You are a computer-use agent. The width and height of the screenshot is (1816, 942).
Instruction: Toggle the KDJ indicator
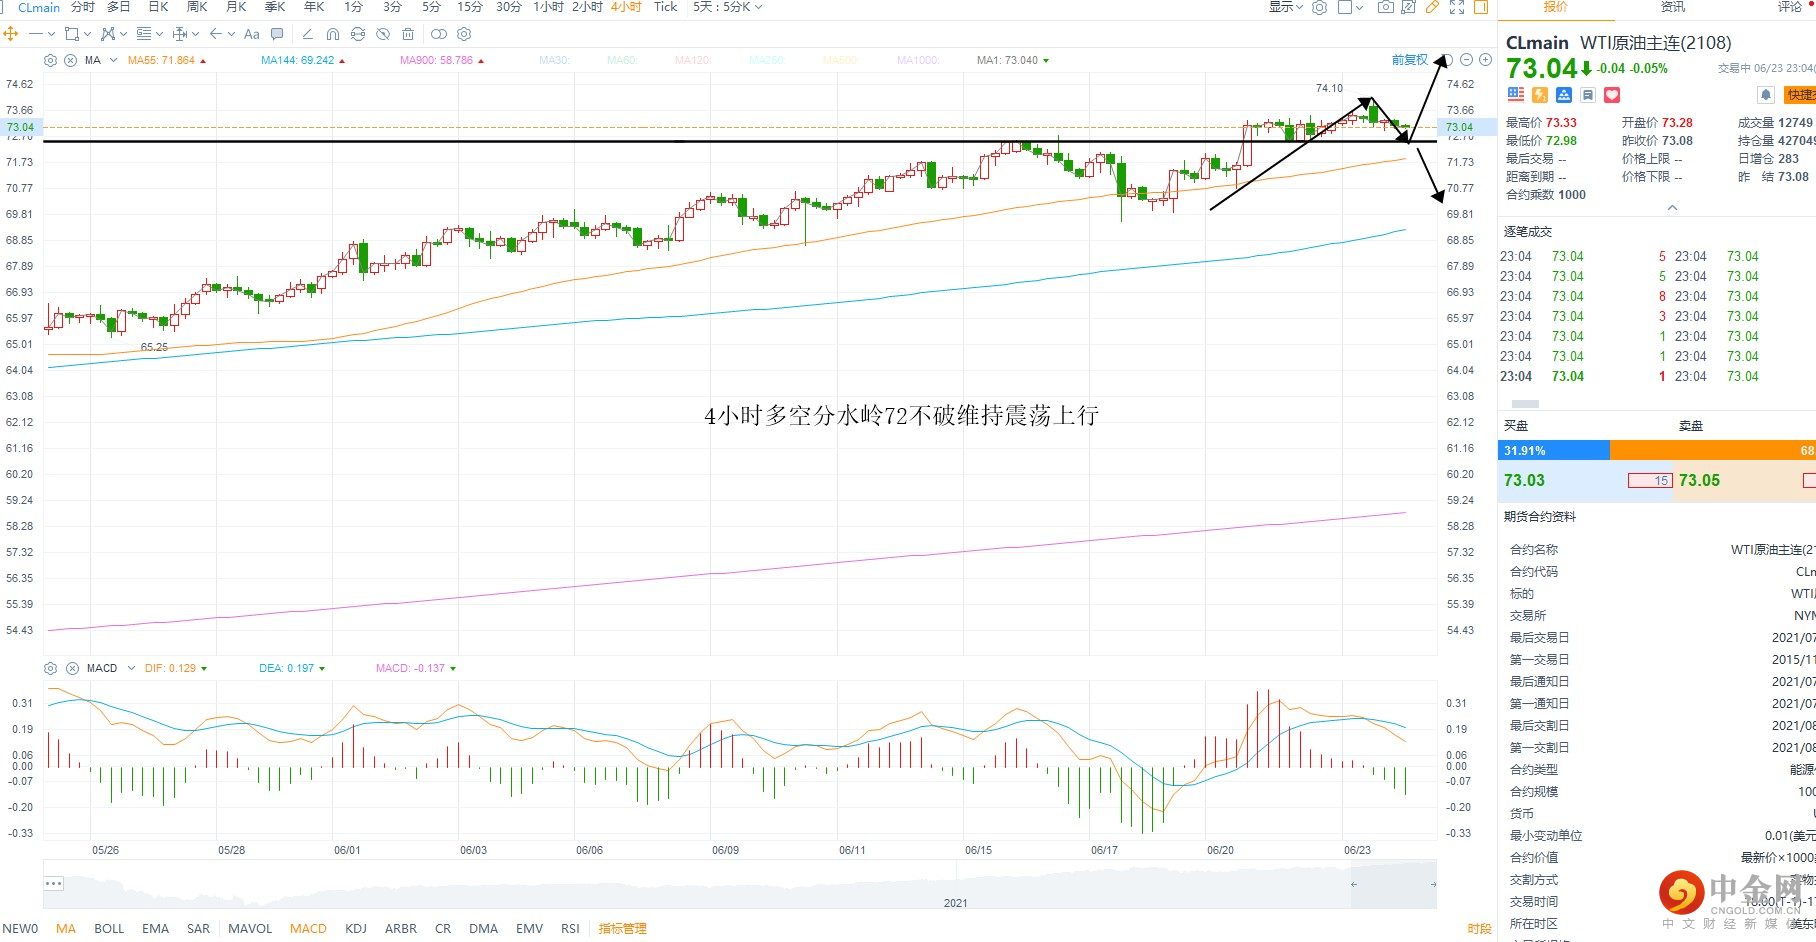click(x=356, y=928)
